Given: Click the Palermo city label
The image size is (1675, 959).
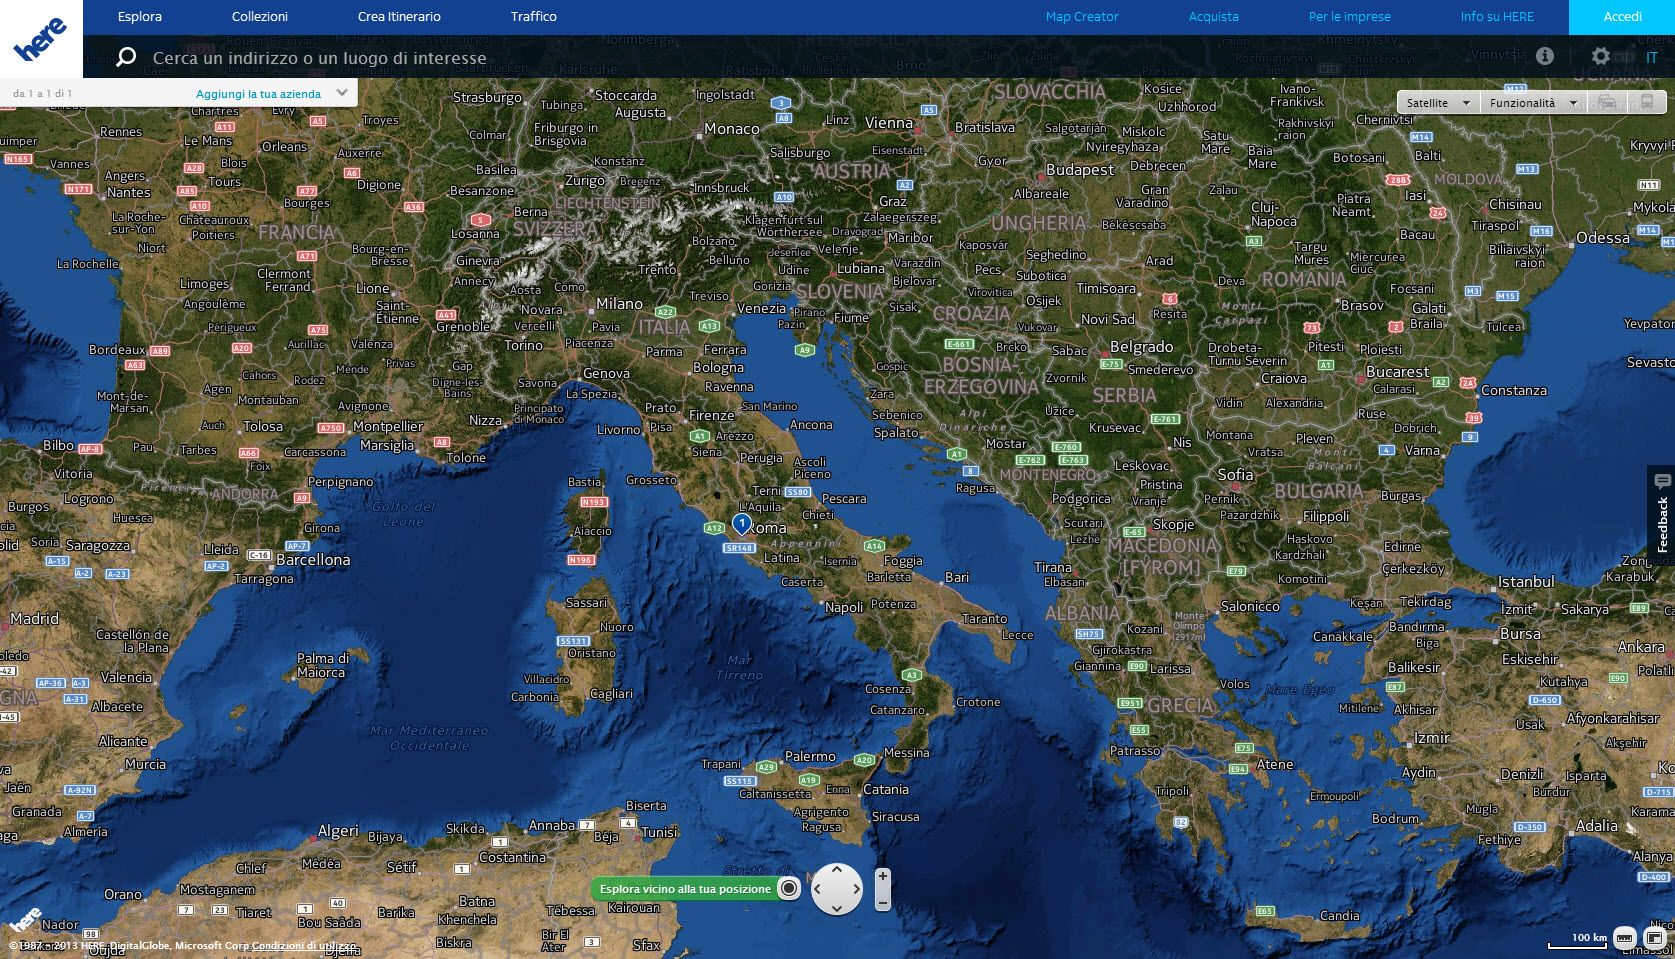Looking at the screenshot, I should tap(810, 757).
